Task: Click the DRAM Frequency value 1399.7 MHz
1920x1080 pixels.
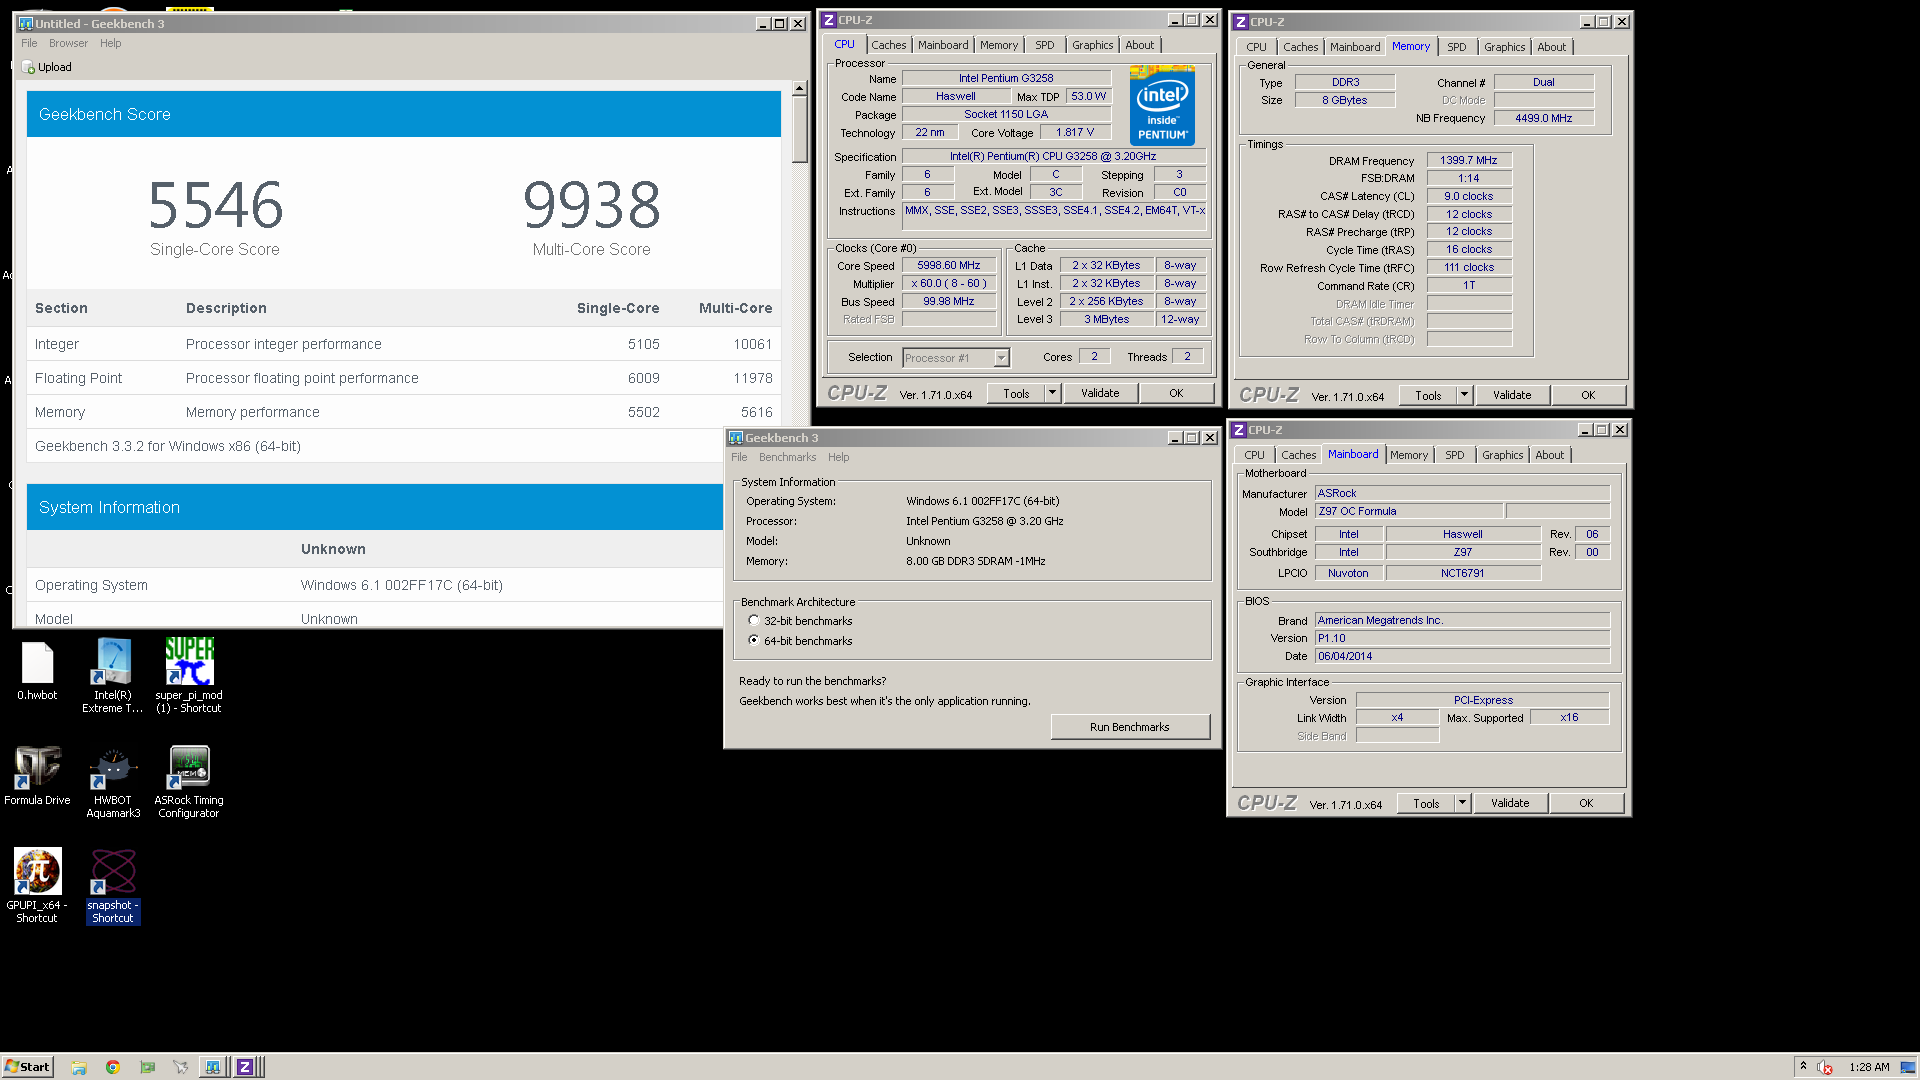Action: point(1469,161)
